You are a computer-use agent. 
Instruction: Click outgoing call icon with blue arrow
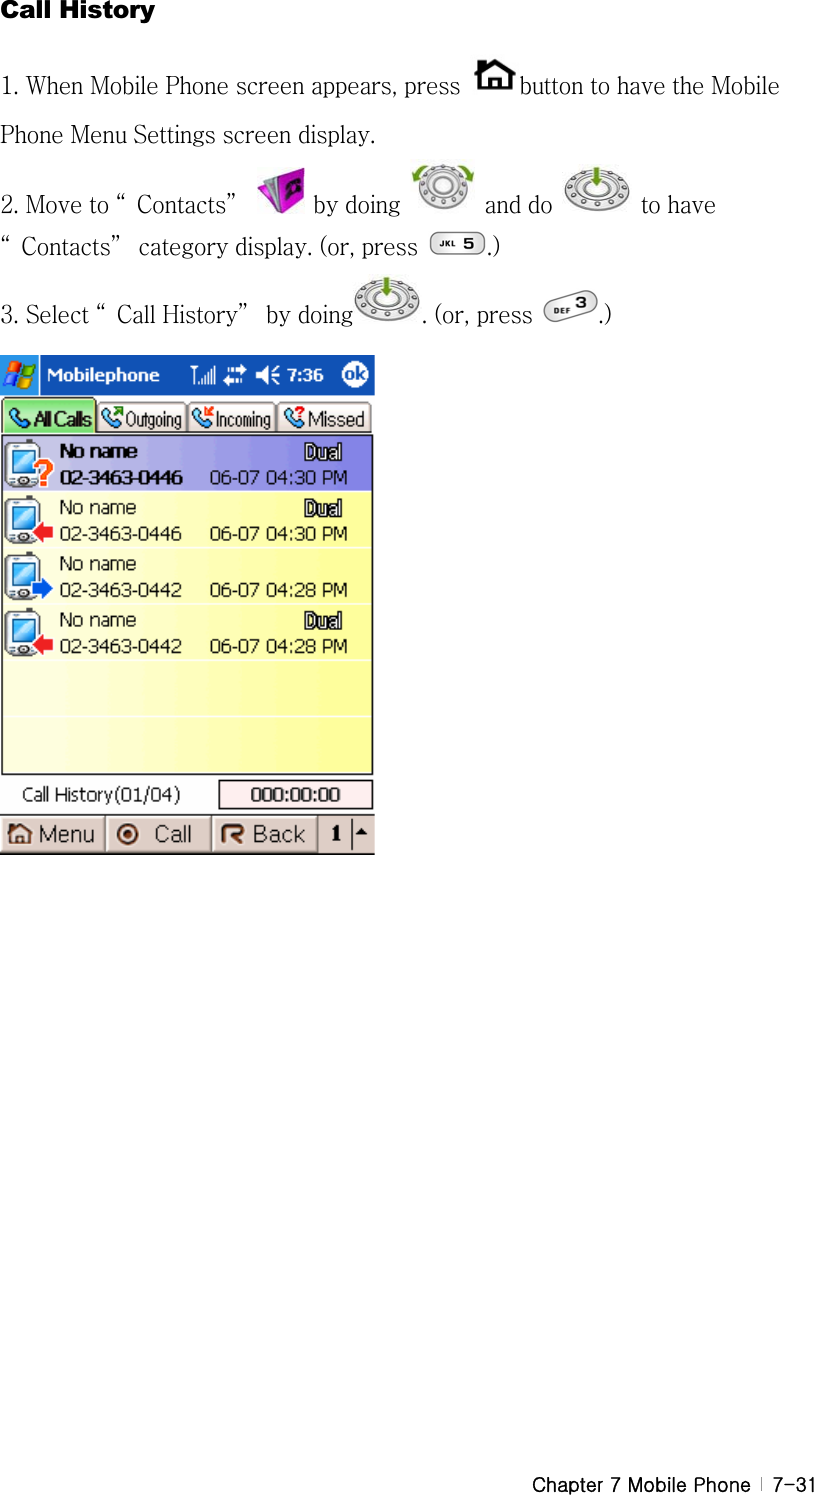(x=28, y=576)
